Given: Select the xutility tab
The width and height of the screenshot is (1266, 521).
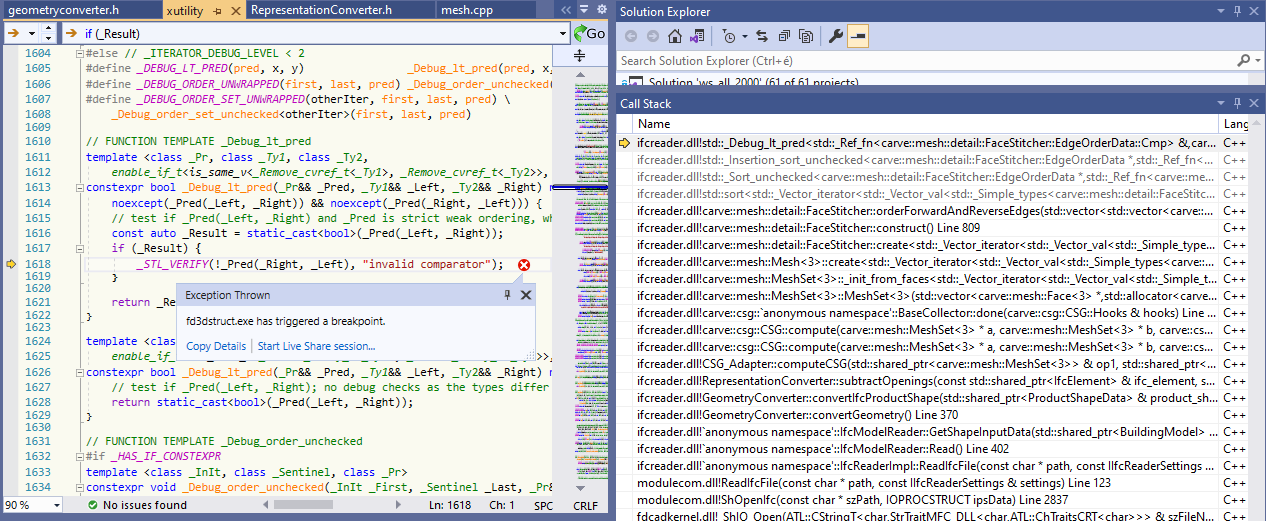Looking at the screenshot, I should pos(184,10).
